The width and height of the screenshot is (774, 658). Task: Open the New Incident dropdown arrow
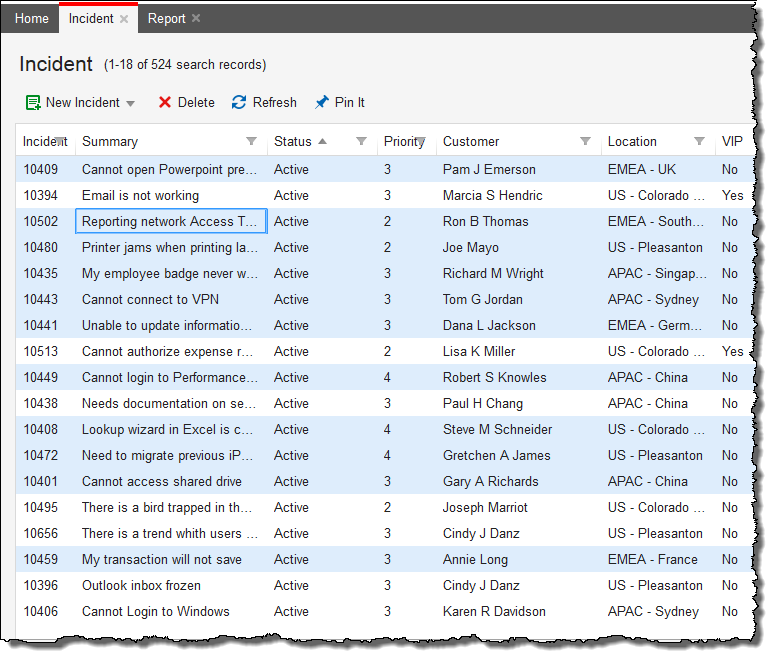pos(130,104)
